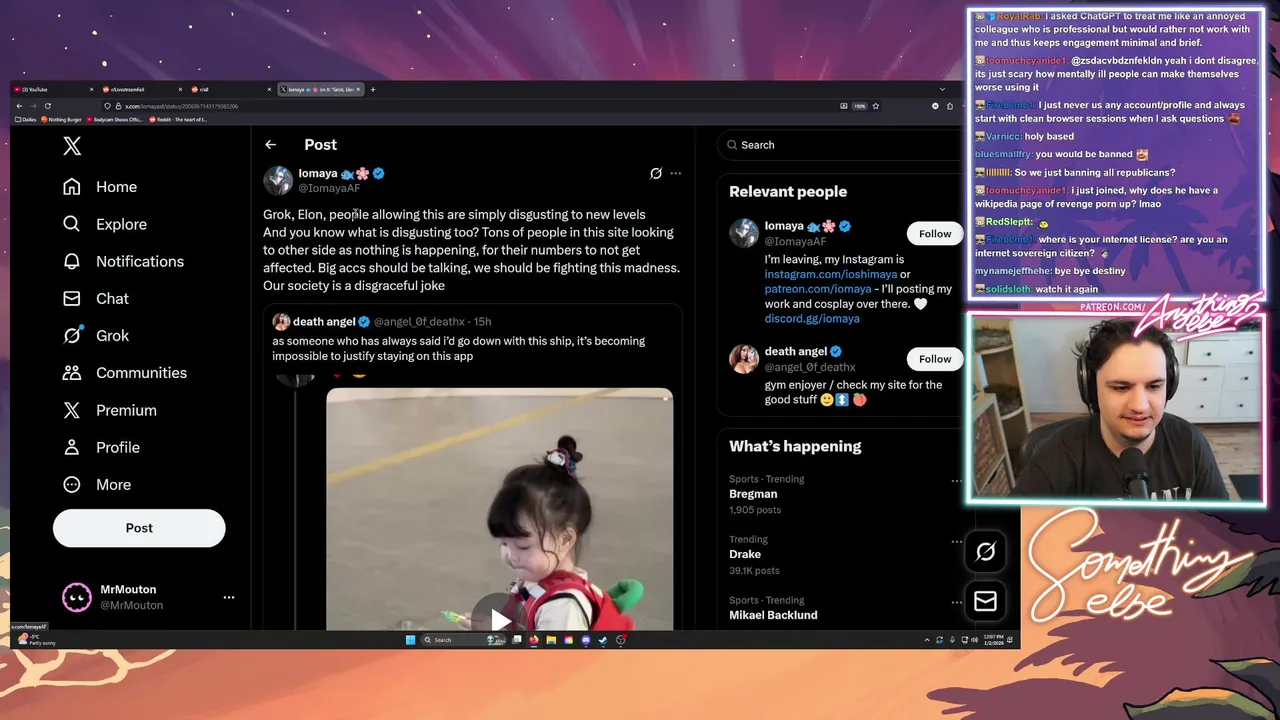This screenshot has height=720, width=1280.
Task: Open the More menu in sidebar
Action: [97, 484]
